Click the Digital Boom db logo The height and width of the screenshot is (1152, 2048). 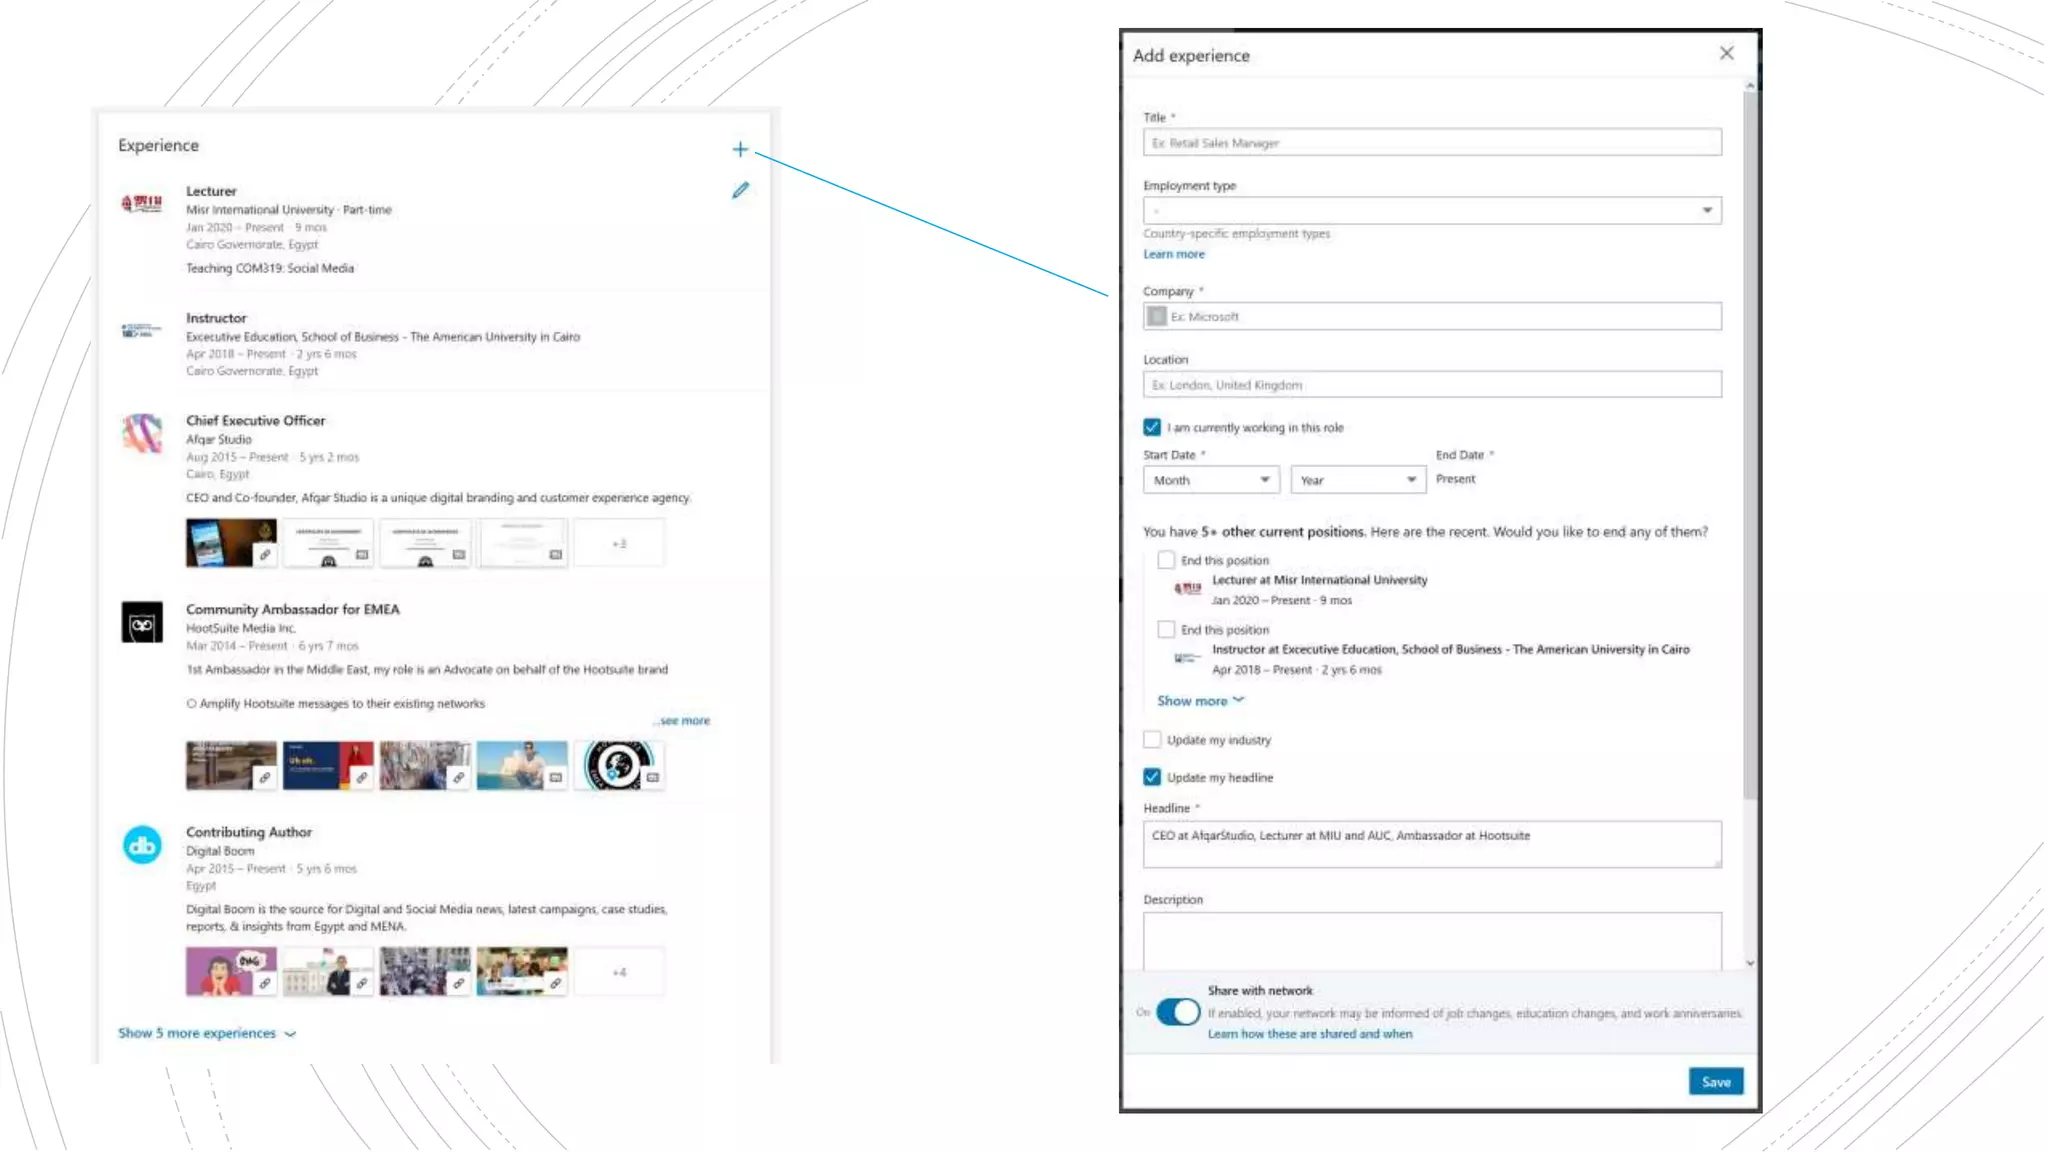[x=142, y=846]
